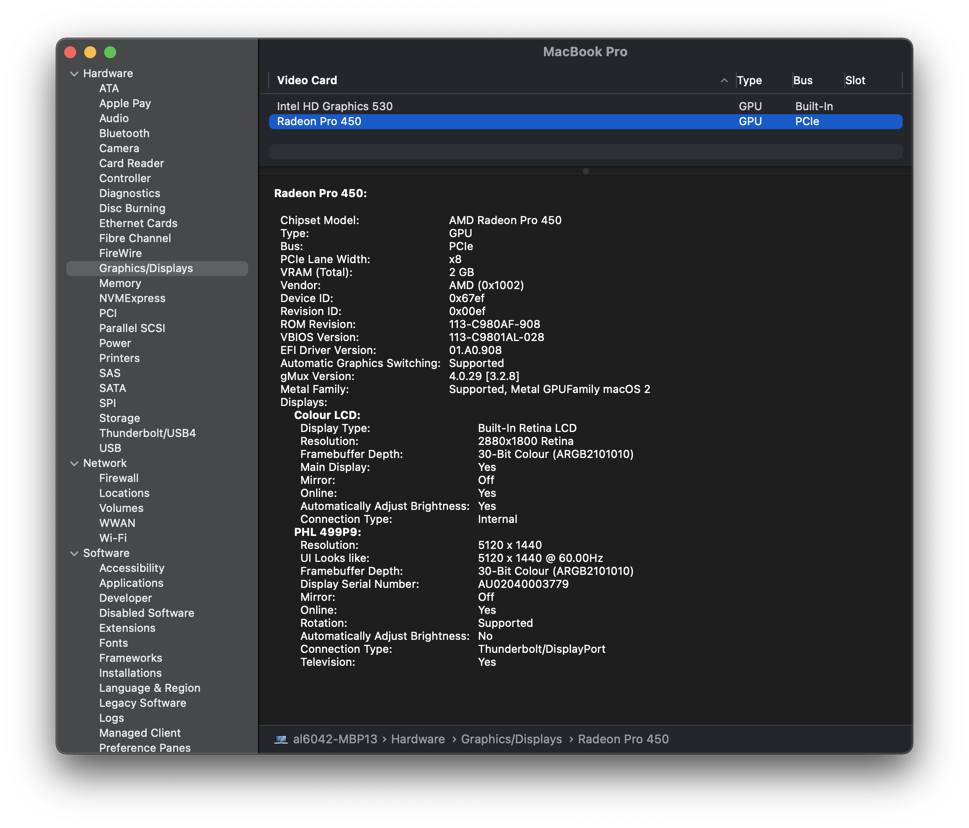969x828 pixels.
Task: Click the yellow minimize window button
Action: pos(90,52)
